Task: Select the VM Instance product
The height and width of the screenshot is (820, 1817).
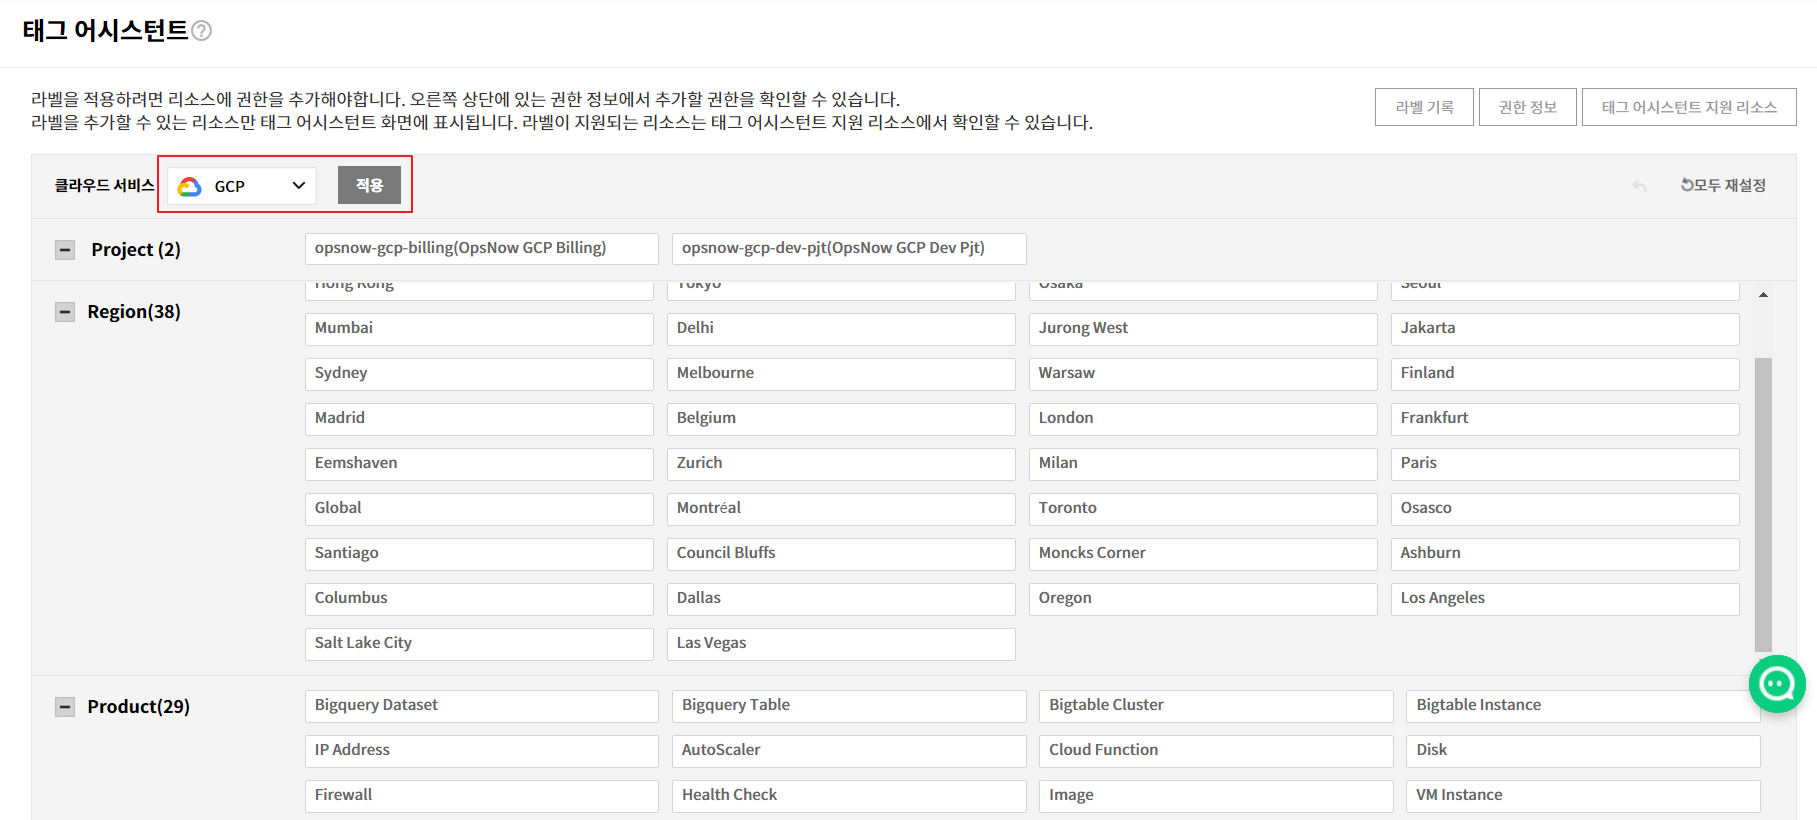Action: click(1582, 796)
